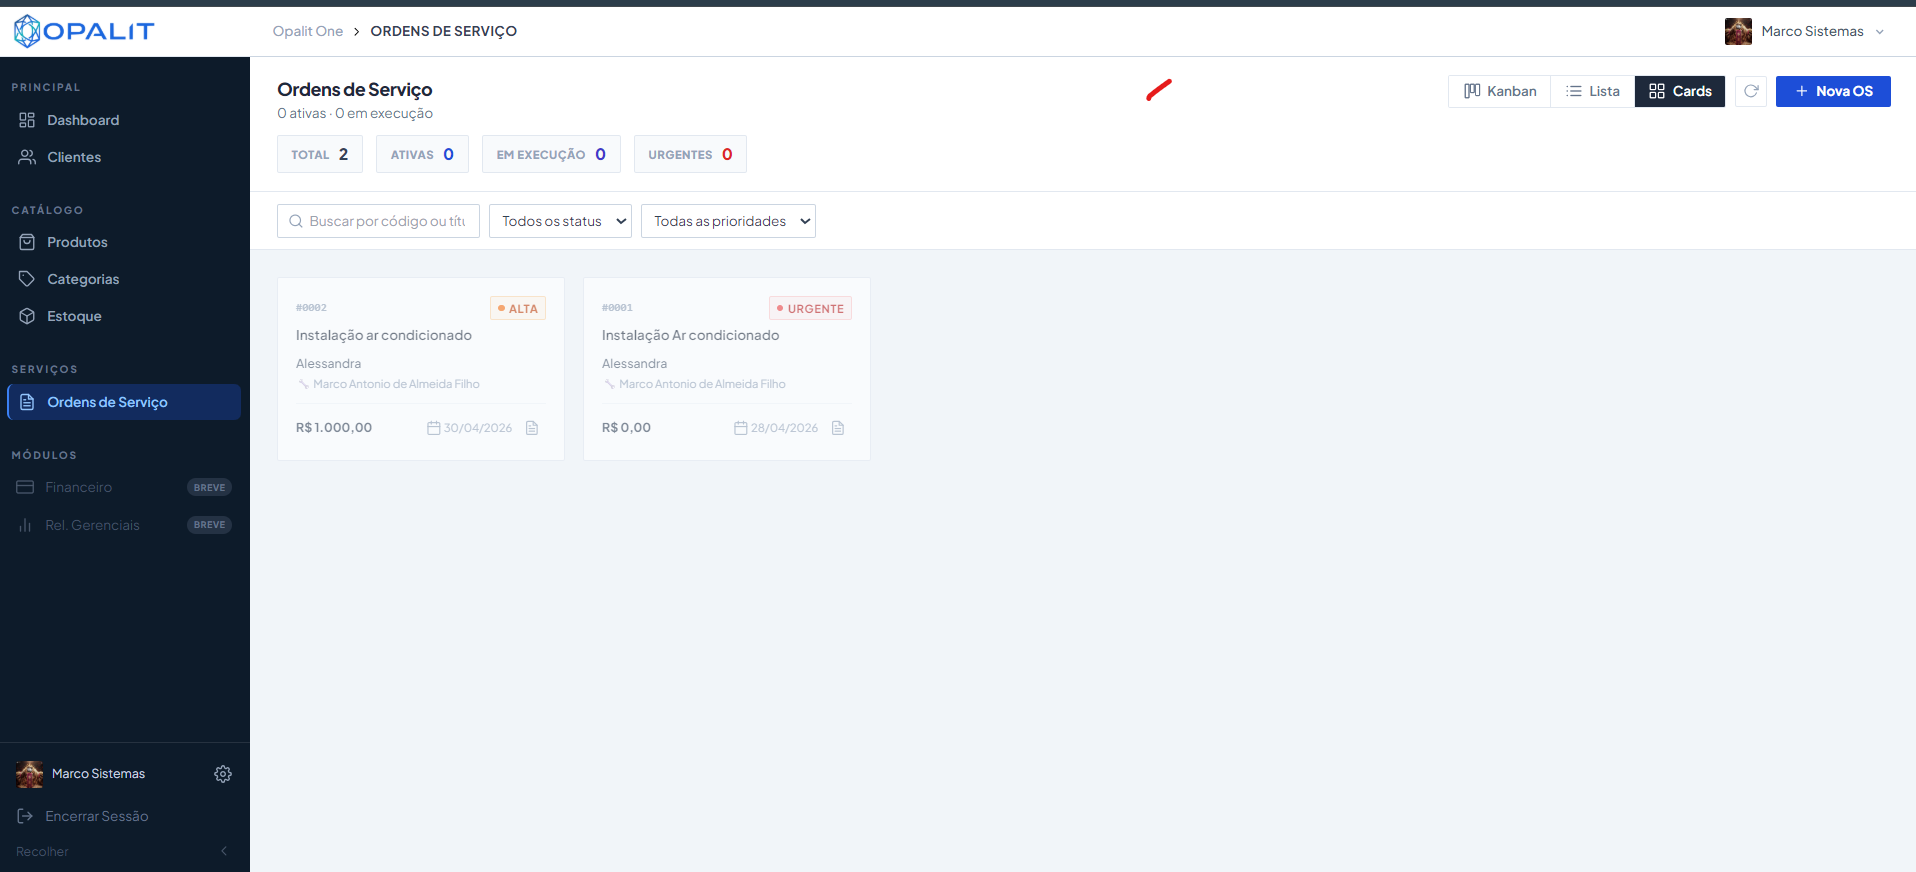Select the Cards view
This screenshot has width=1916, height=872.
1680,91
